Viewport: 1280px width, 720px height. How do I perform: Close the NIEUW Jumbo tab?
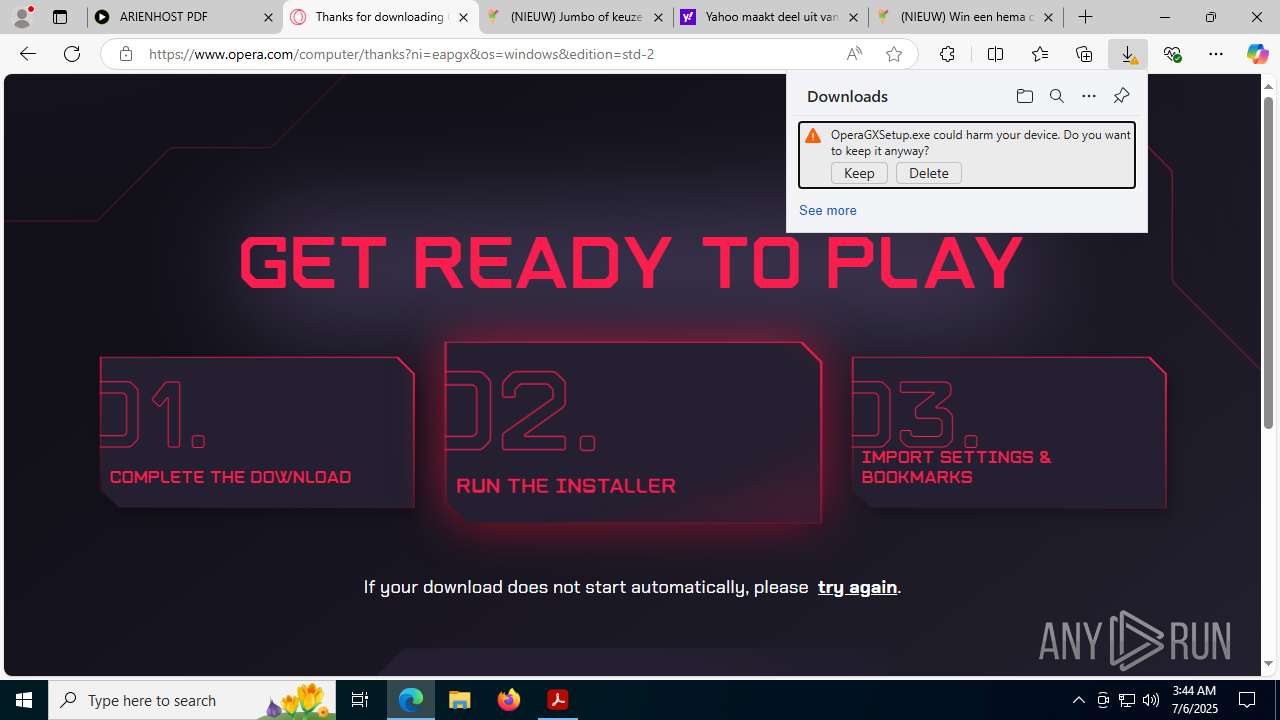[658, 17]
